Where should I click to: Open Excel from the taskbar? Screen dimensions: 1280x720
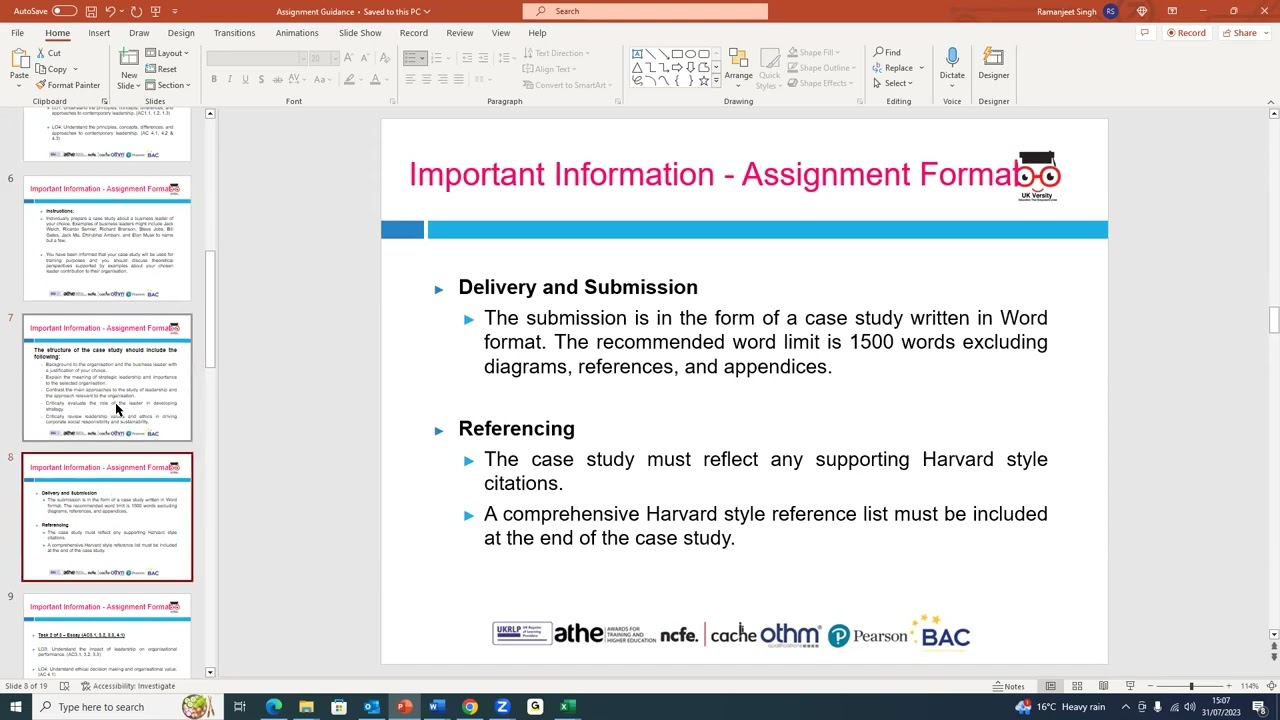coord(567,707)
